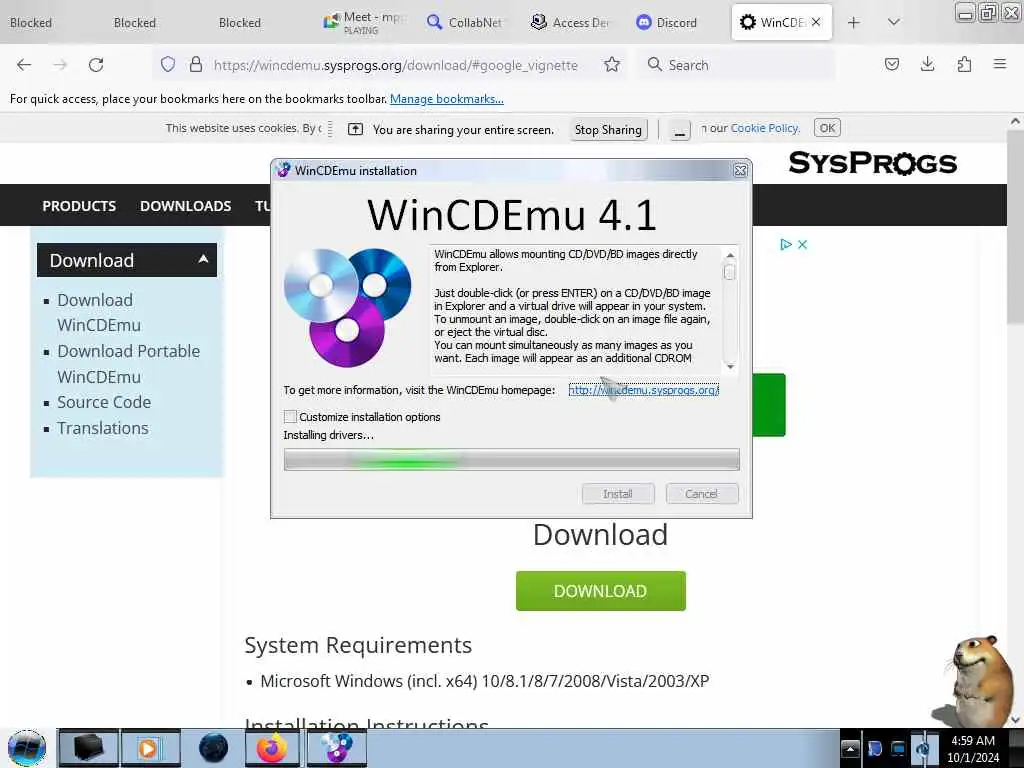The width and height of the screenshot is (1024, 768).
Task: Click the installation progress bar
Action: 511,460
